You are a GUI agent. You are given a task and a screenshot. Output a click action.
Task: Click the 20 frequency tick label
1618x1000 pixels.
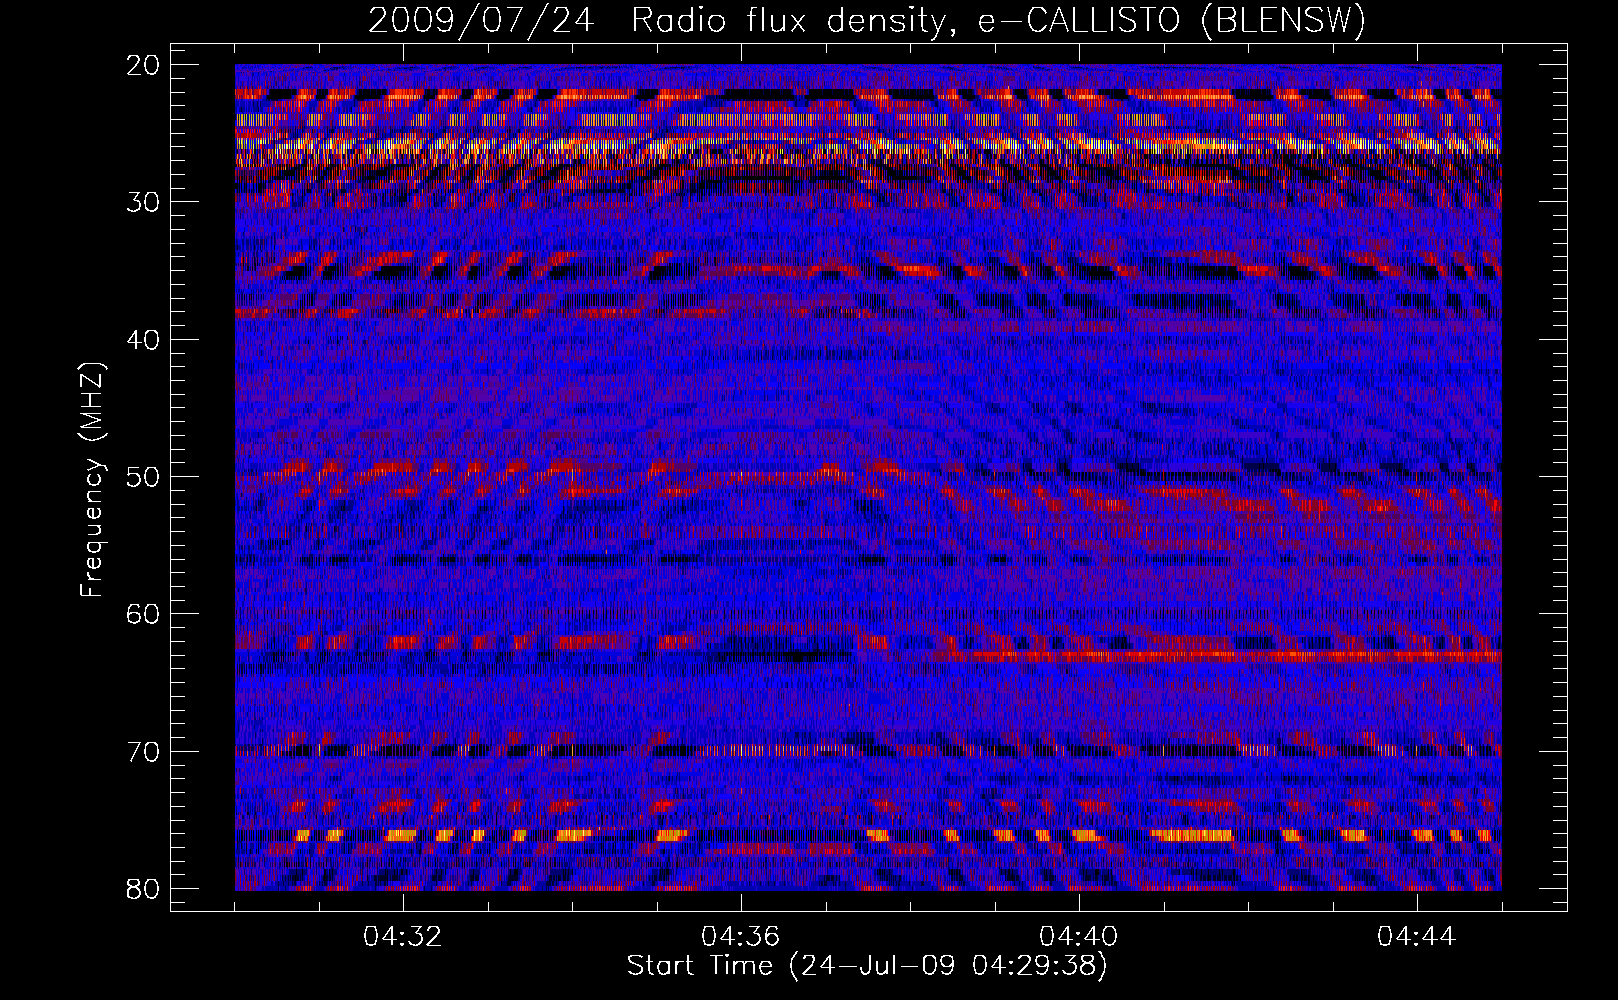(144, 65)
